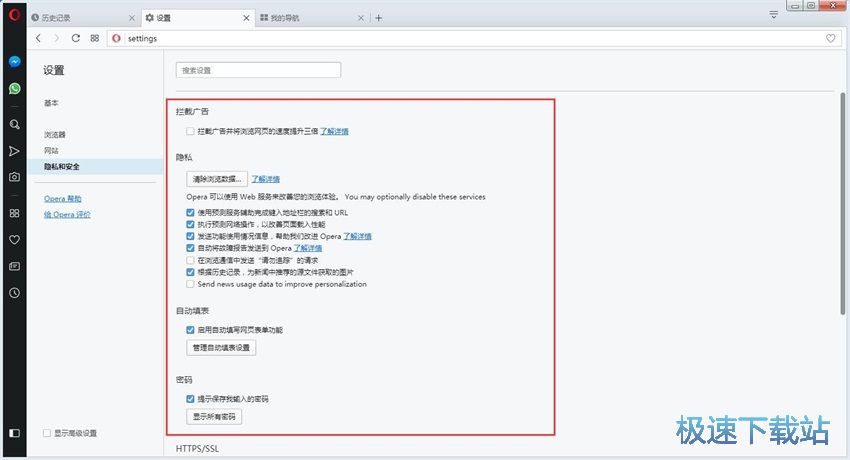Select 网站 in settings sidebar

[x=51, y=150]
